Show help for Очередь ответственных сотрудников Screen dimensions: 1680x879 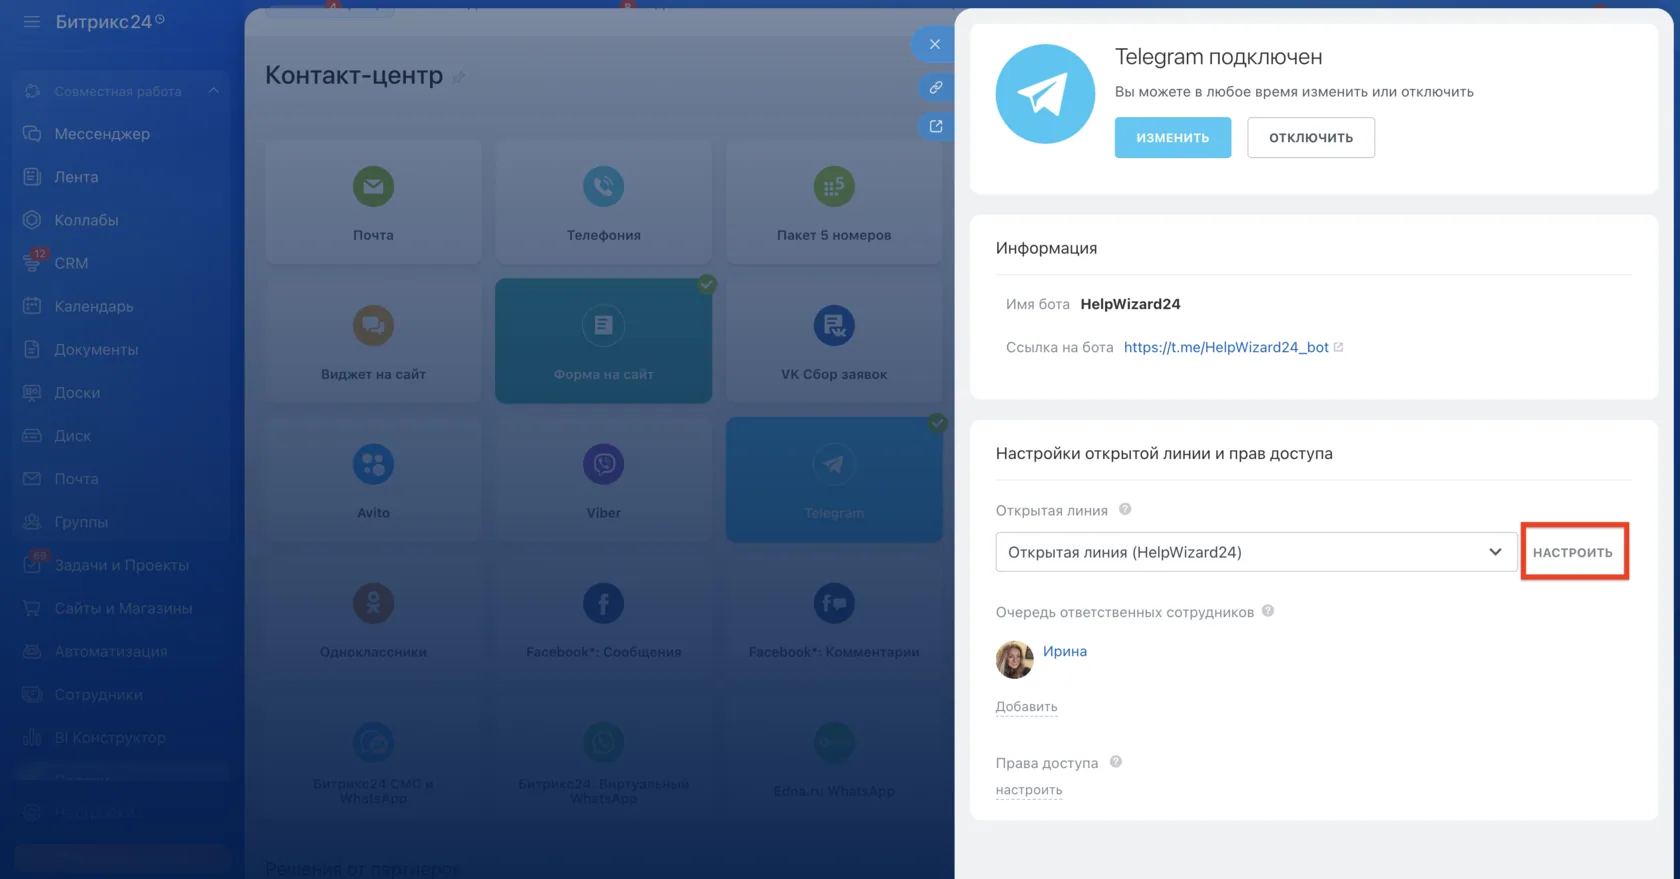(x=1268, y=611)
